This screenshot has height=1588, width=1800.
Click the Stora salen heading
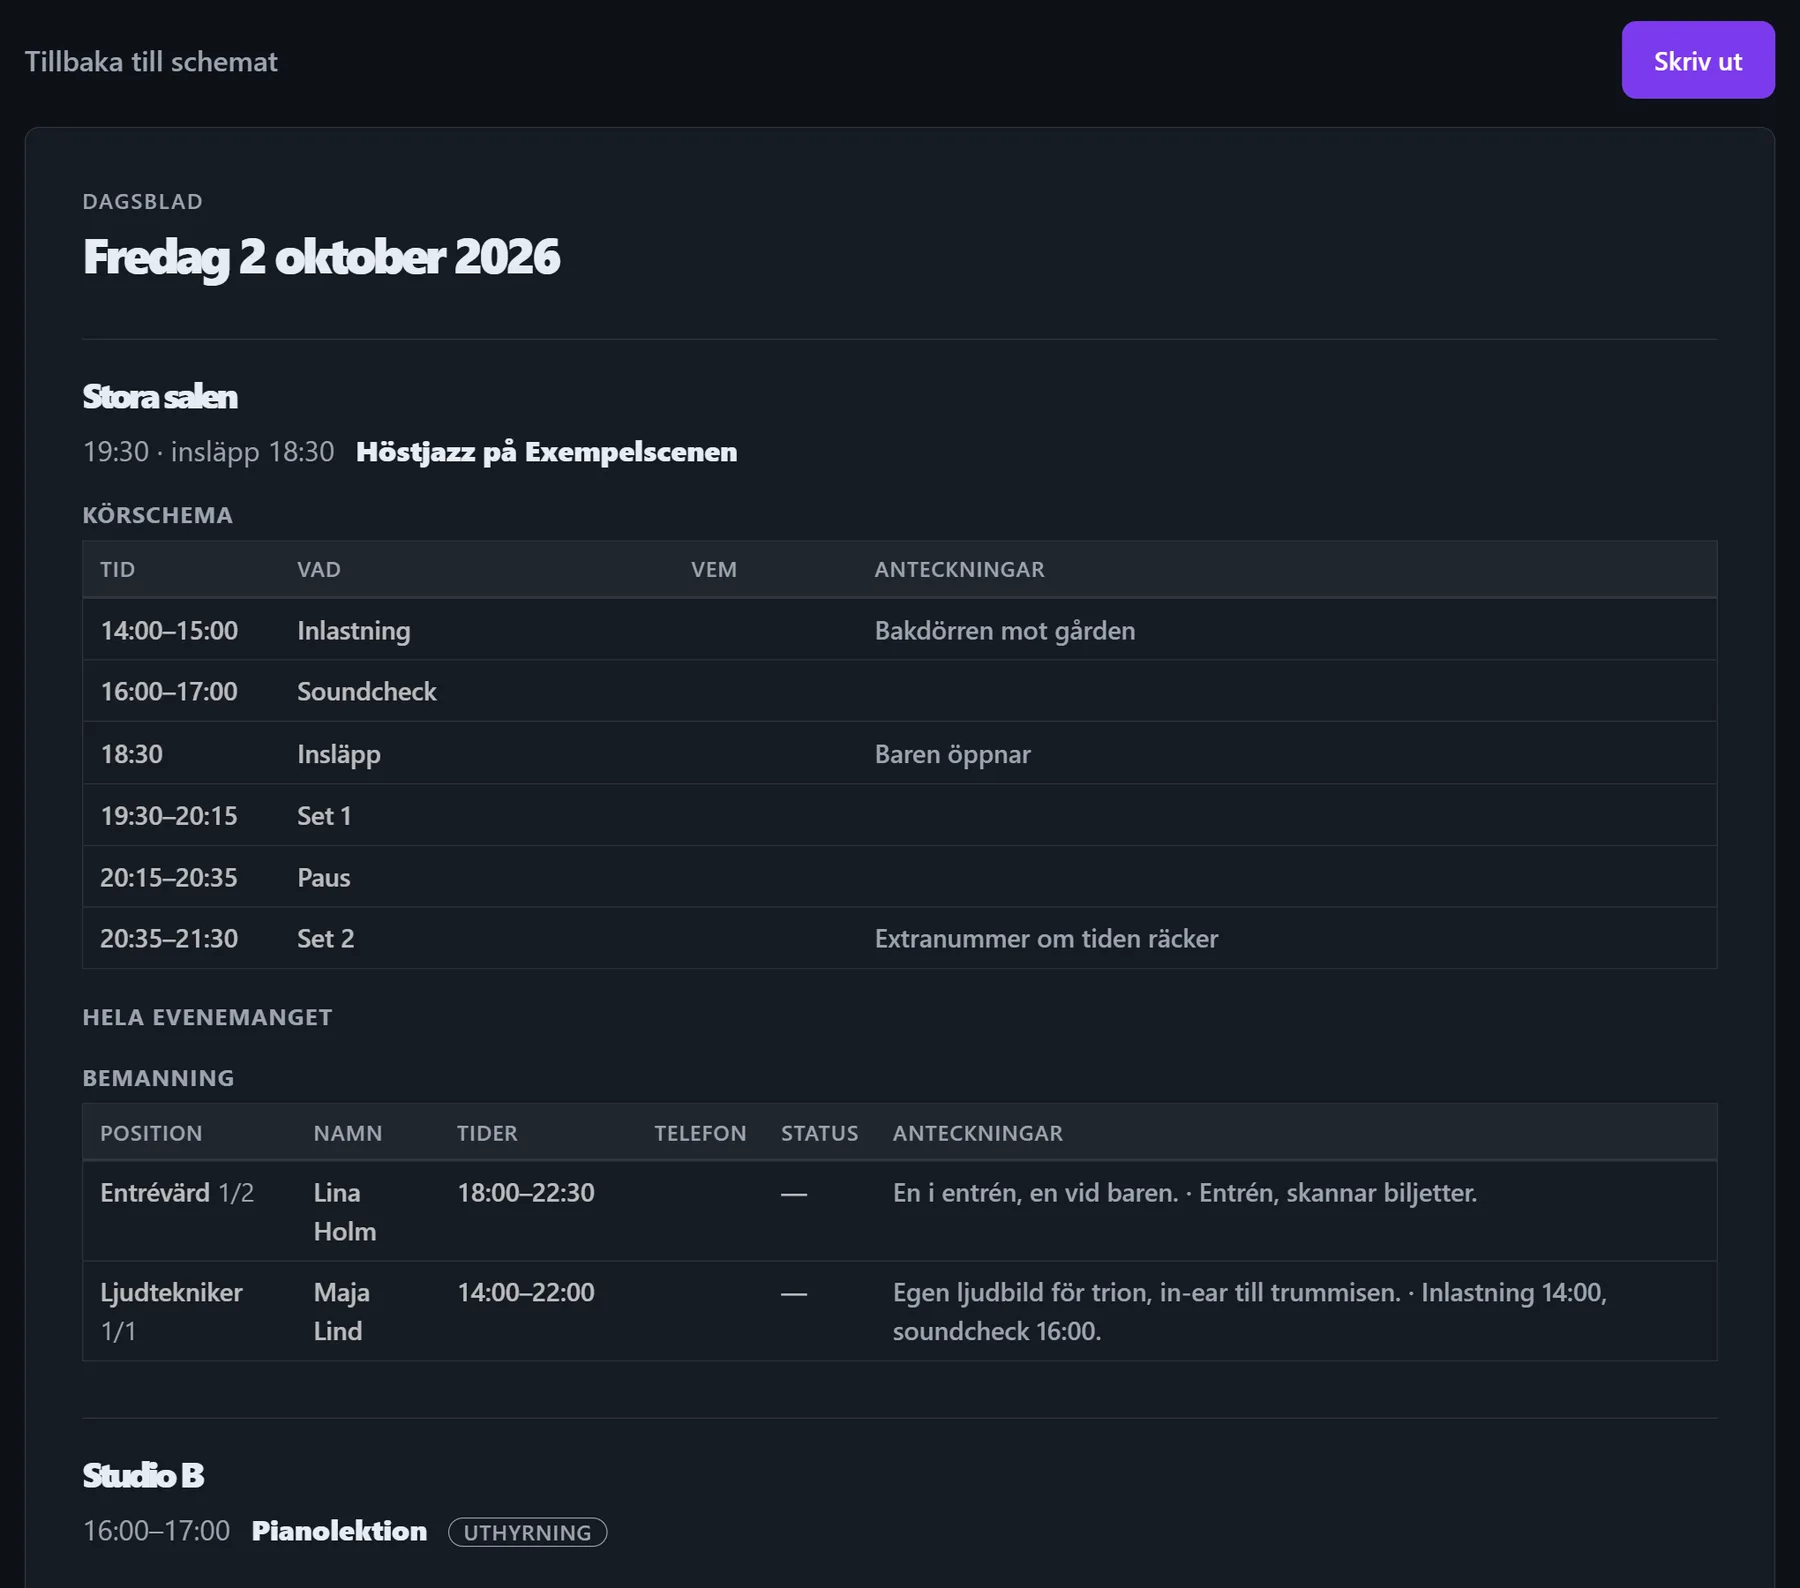(x=160, y=397)
